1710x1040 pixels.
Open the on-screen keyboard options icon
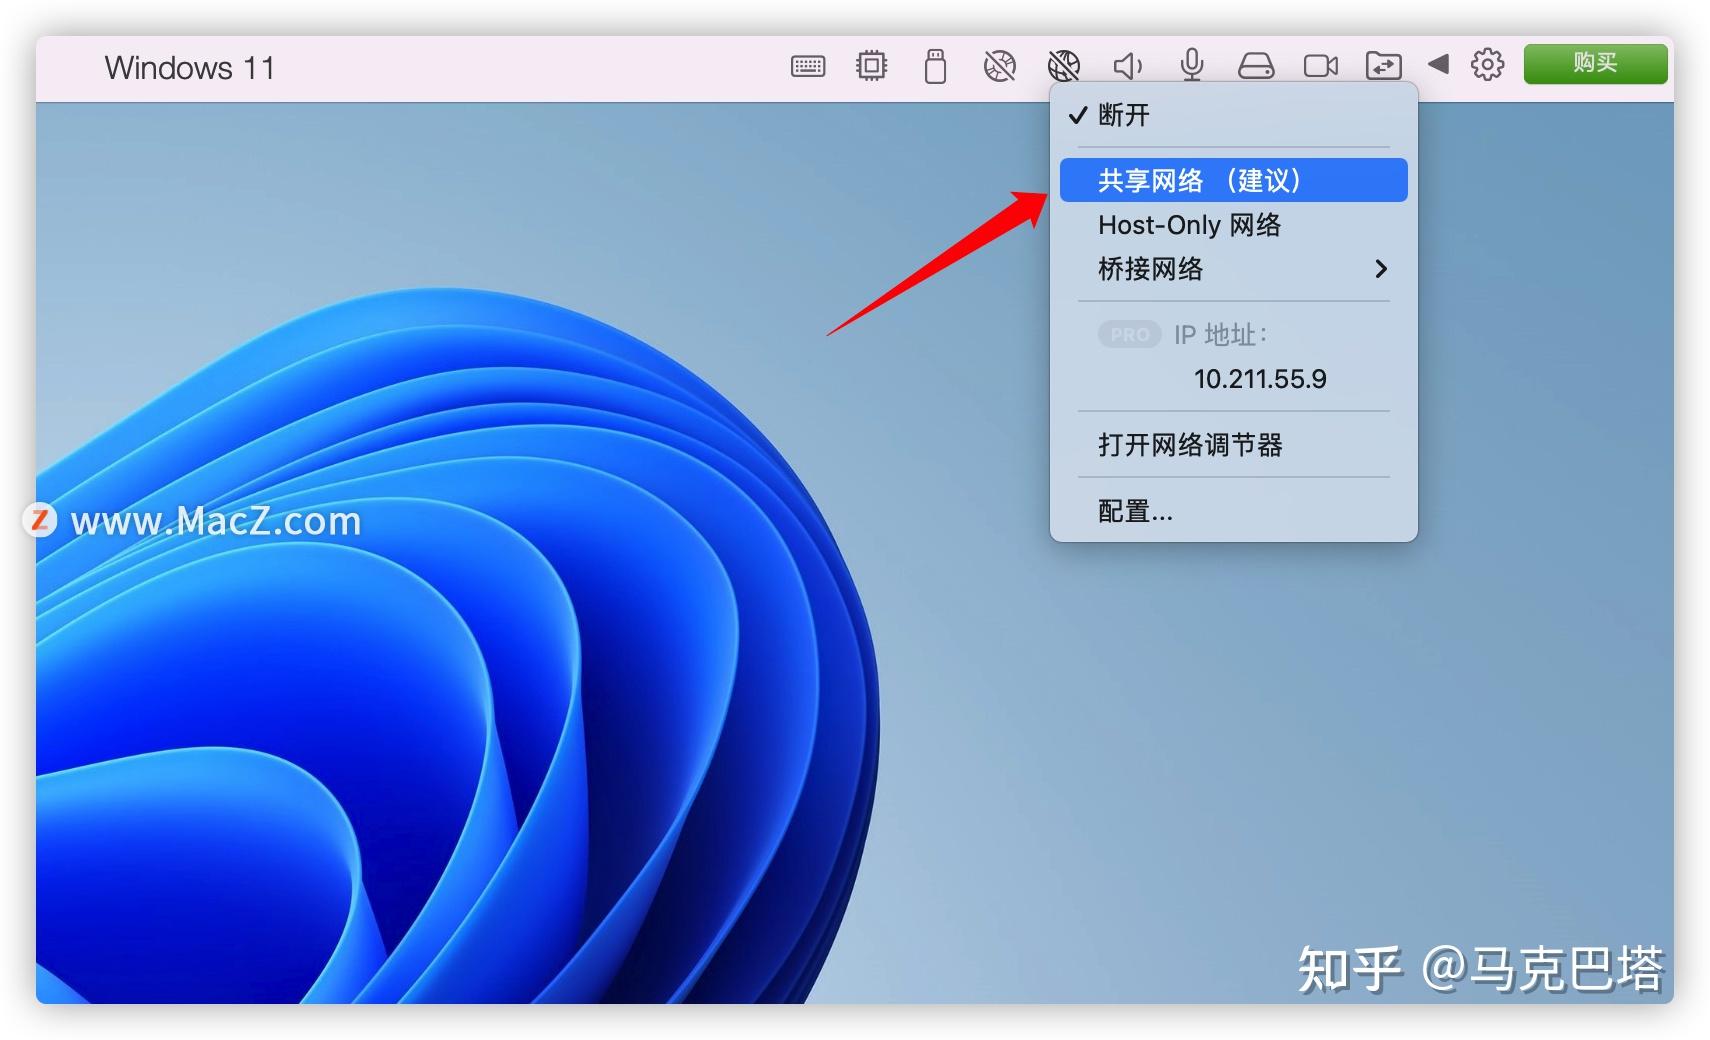pos(808,65)
